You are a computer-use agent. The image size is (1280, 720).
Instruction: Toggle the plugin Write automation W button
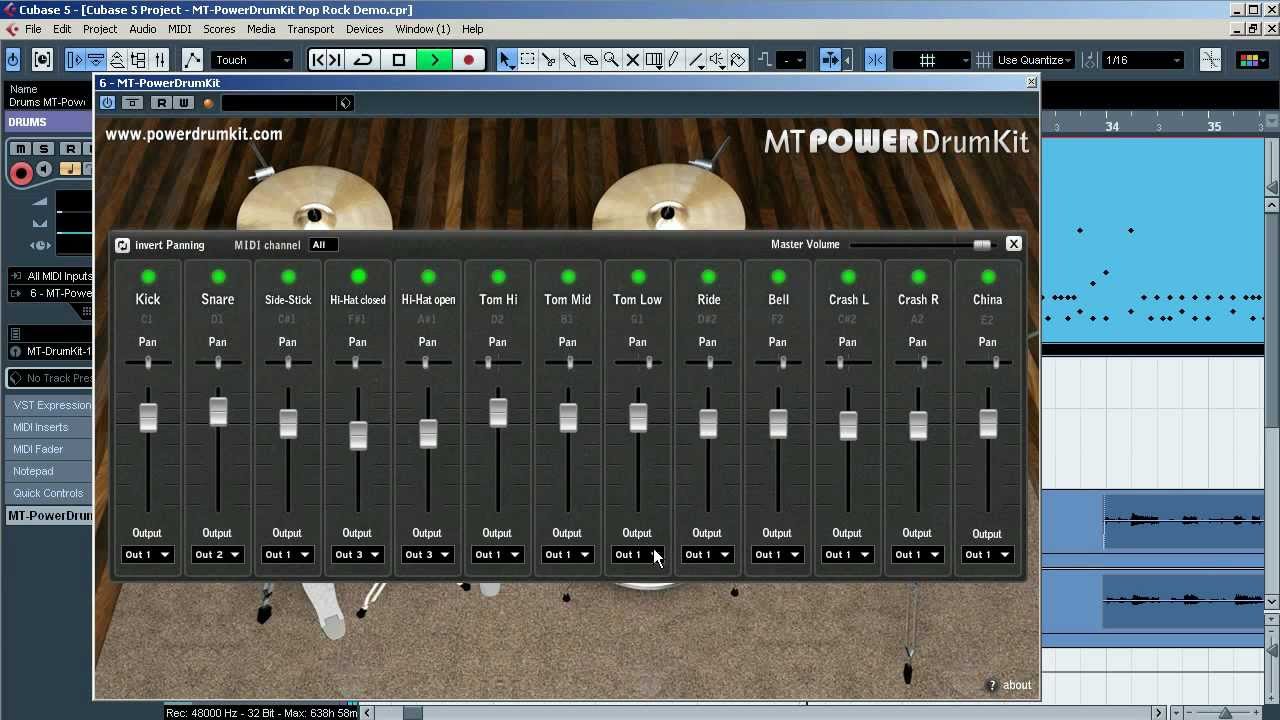click(x=183, y=103)
